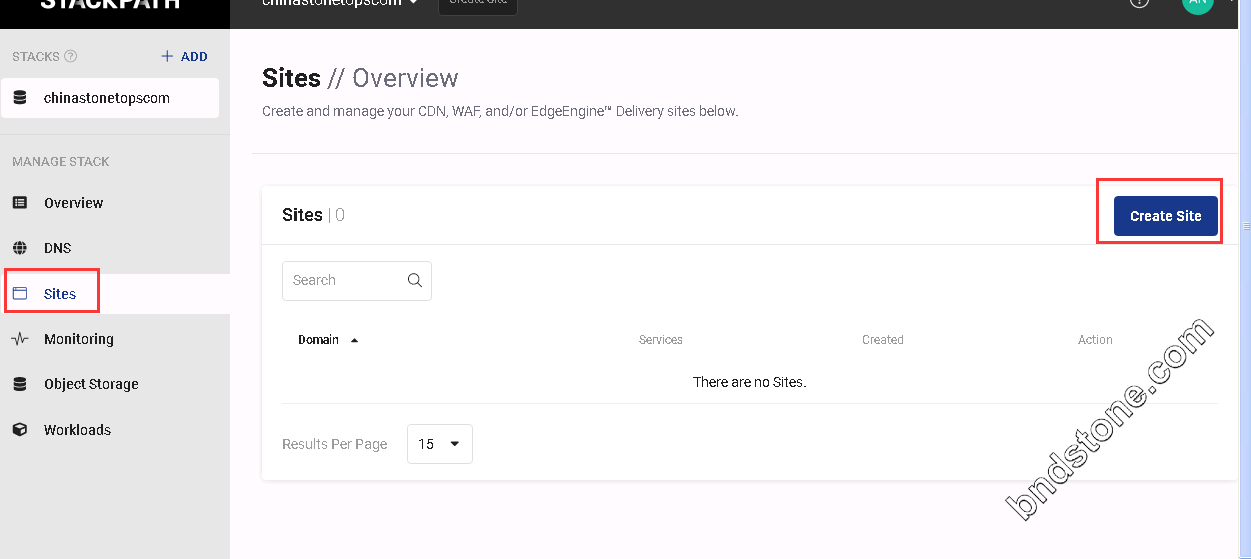Focus the sites Search field

click(x=357, y=281)
